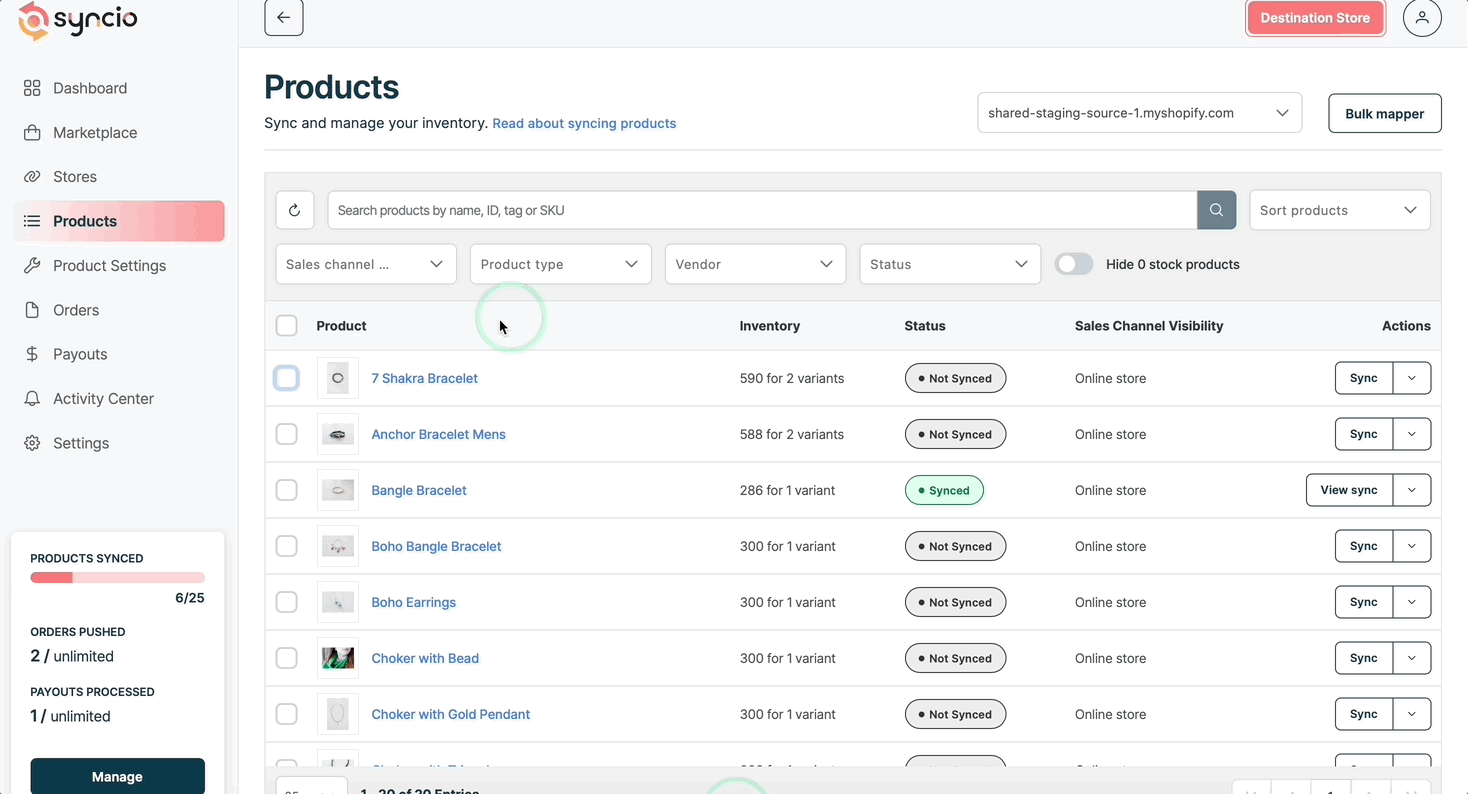Open the Anchor Bracelet Mens thumbnail
The width and height of the screenshot is (1468, 794).
click(x=338, y=434)
